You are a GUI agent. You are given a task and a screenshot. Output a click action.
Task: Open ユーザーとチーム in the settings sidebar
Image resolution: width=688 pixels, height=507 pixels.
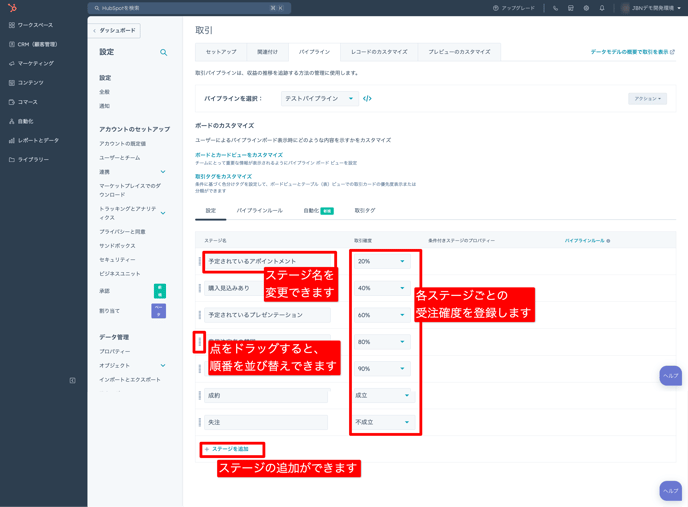click(119, 158)
